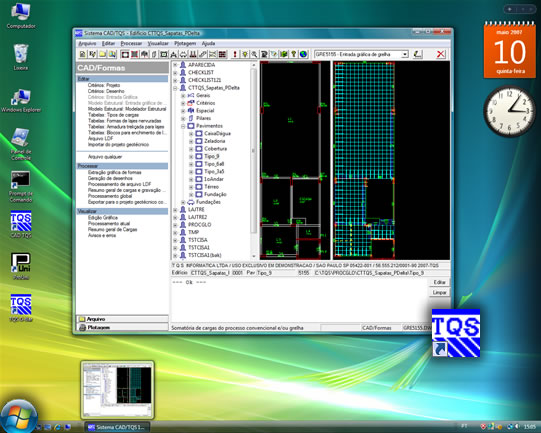
Task: Open the Processar menu
Action: click(x=131, y=43)
